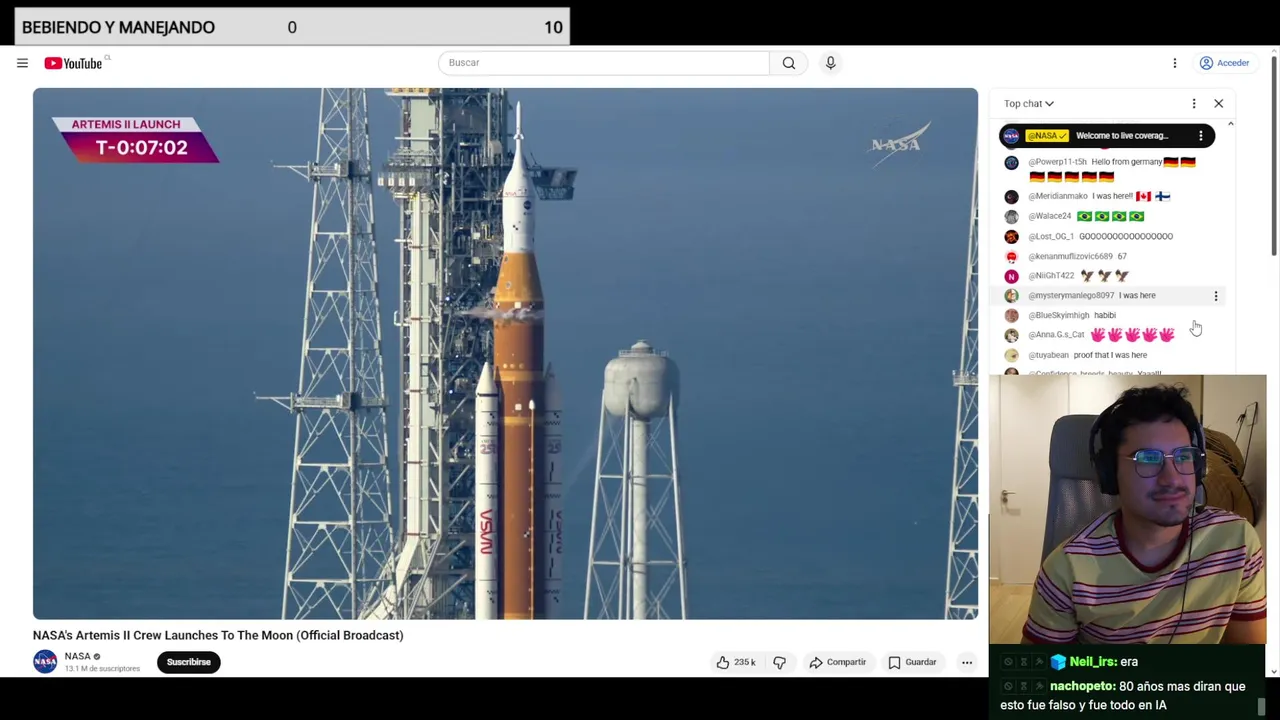Click @tuyabean 'proof that I was here' message
This screenshot has height=720, width=1280.
(1110, 355)
